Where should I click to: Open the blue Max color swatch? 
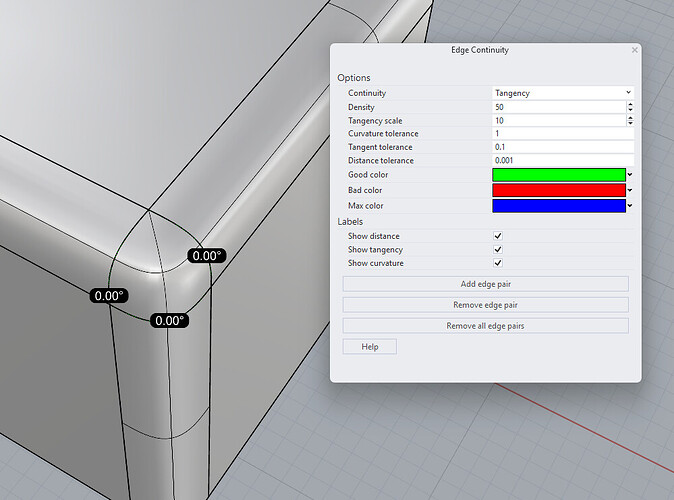click(x=559, y=206)
